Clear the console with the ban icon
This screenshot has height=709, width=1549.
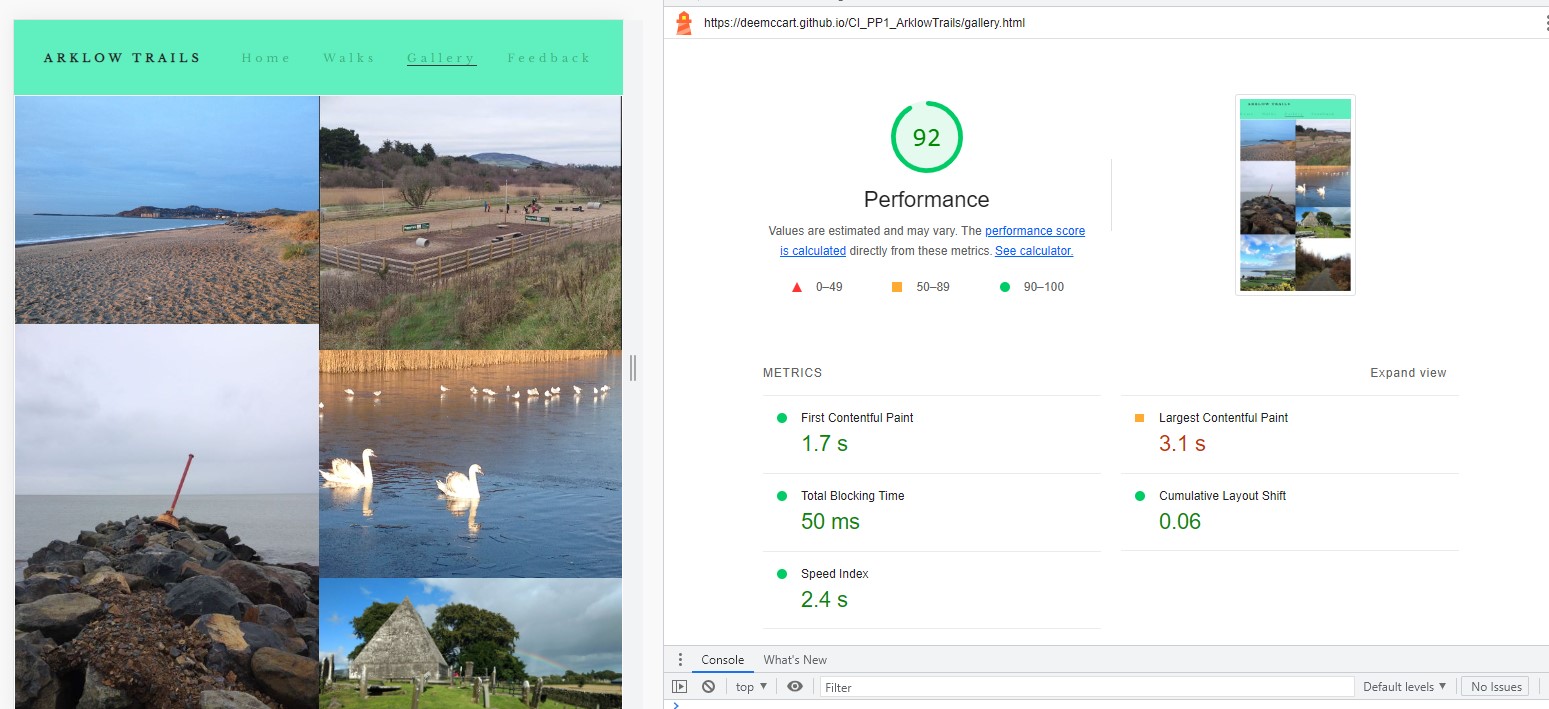pyautogui.click(x=708, y=687)
